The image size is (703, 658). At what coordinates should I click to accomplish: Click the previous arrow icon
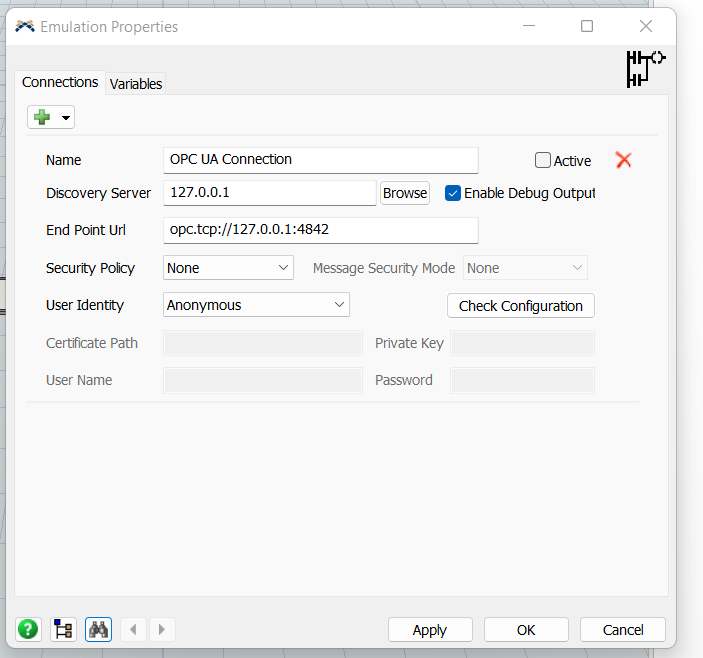[x=133, y=629]
